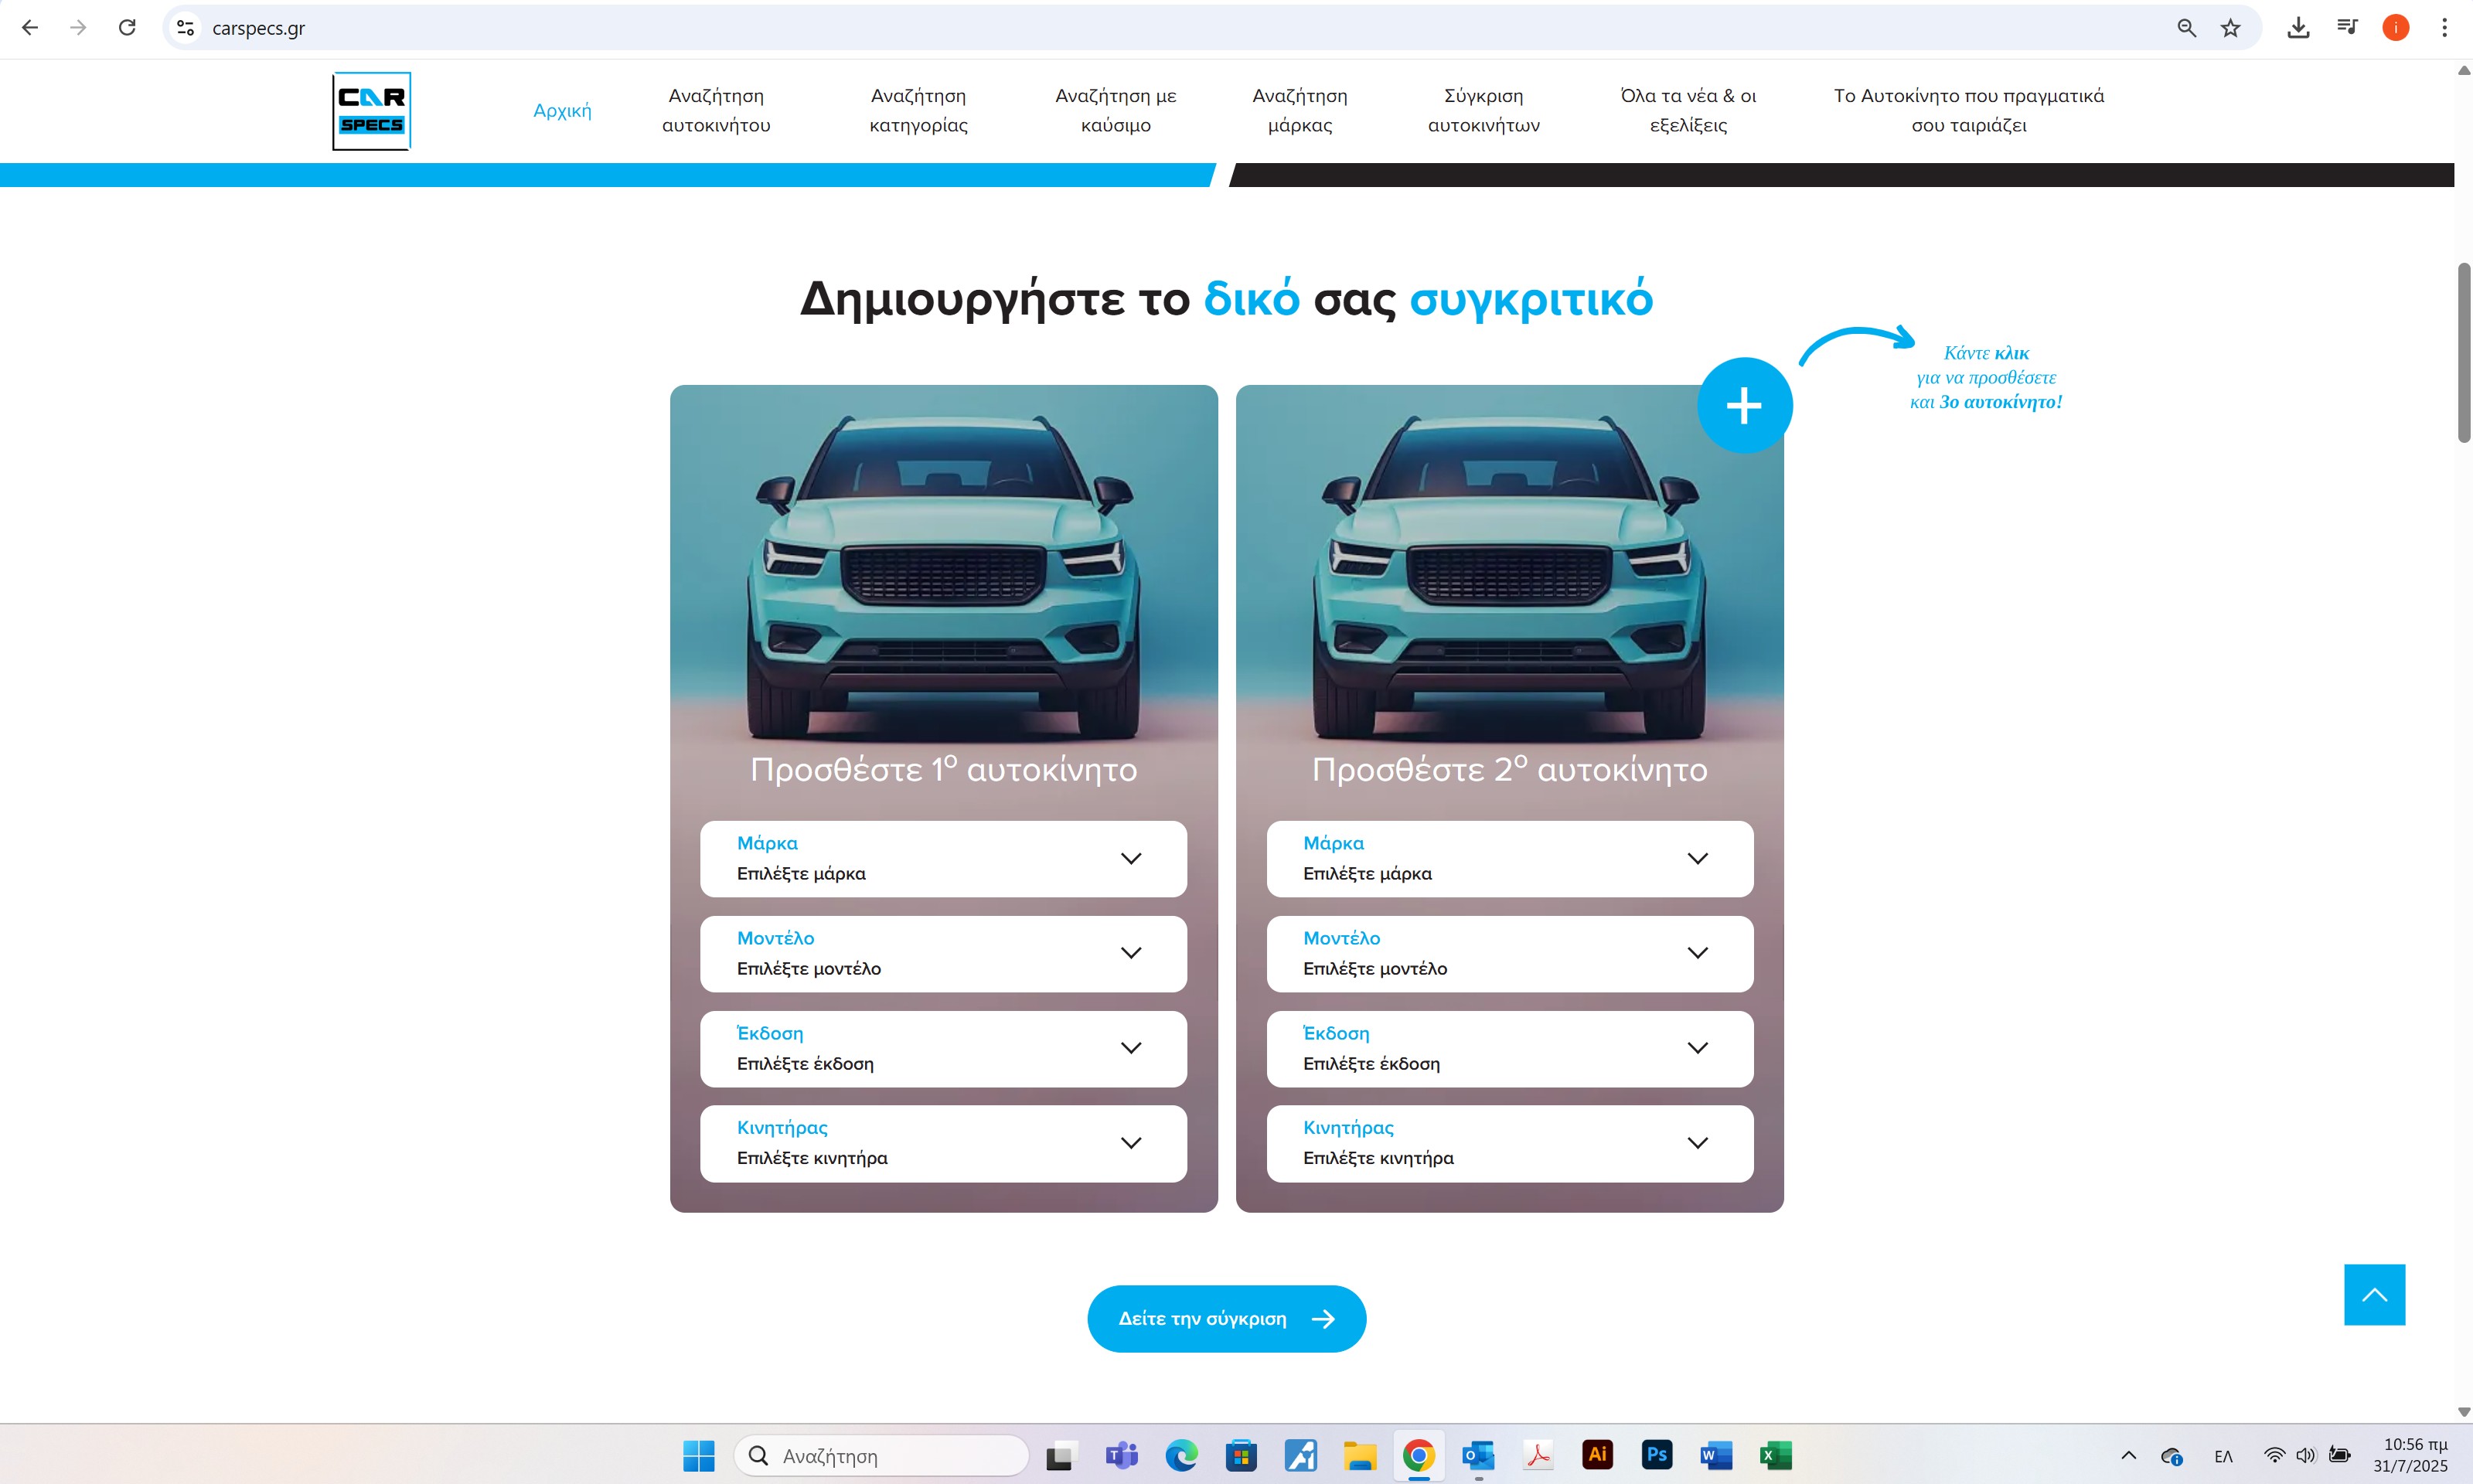Reload the page
The width and height of the screenshot is (2473, 1484).
[x=127, y=28]
